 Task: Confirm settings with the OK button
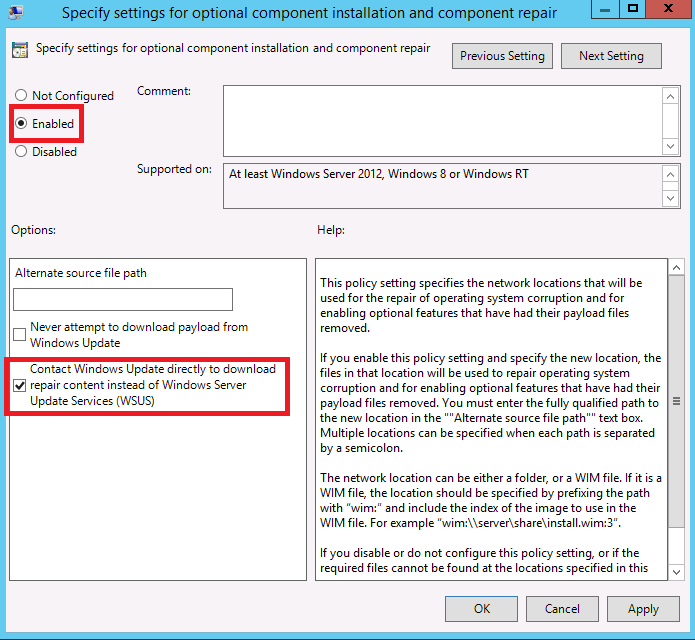point(481,609)
